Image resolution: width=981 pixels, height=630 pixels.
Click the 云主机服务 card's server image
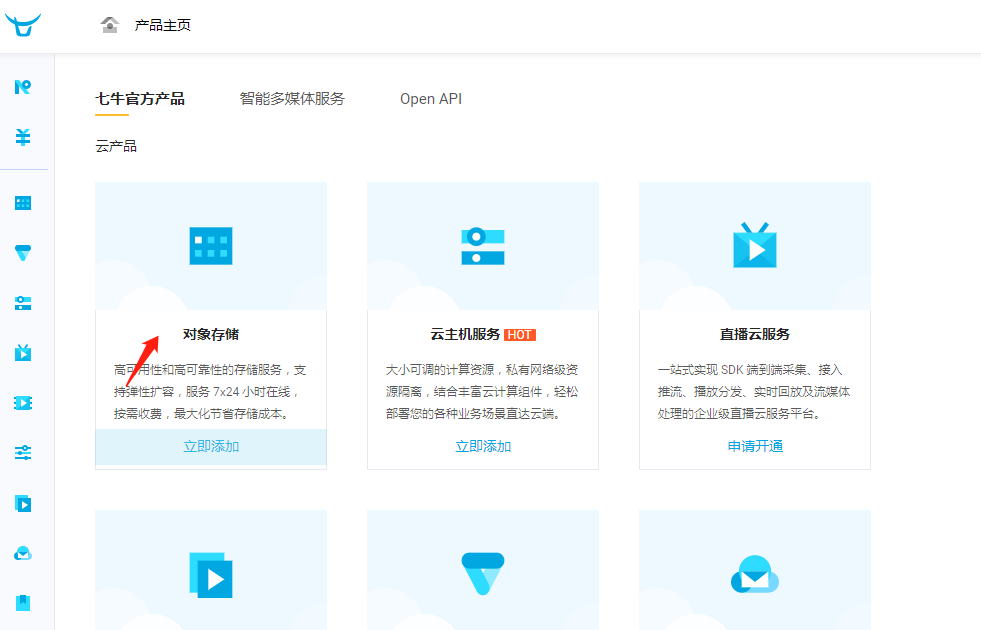coord(483,246)
